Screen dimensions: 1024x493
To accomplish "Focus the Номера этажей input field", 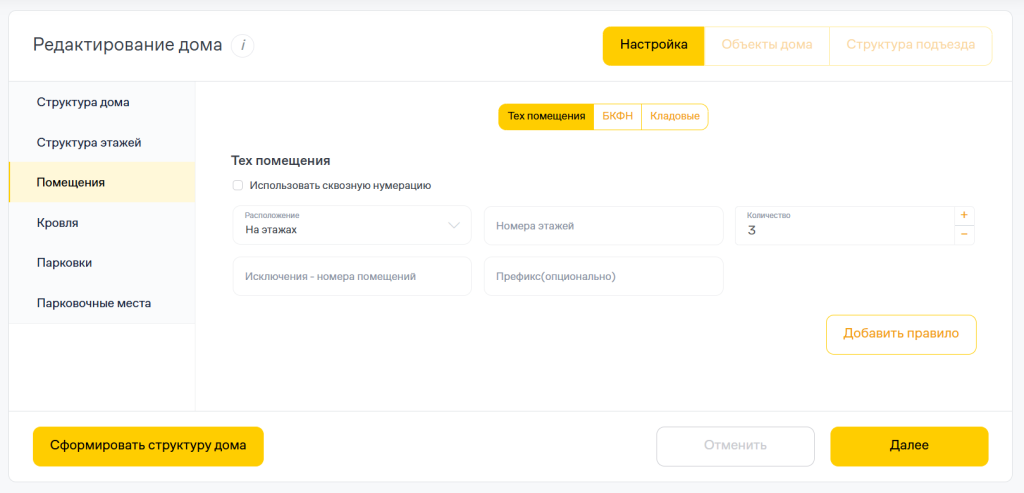I will (603, 226).
